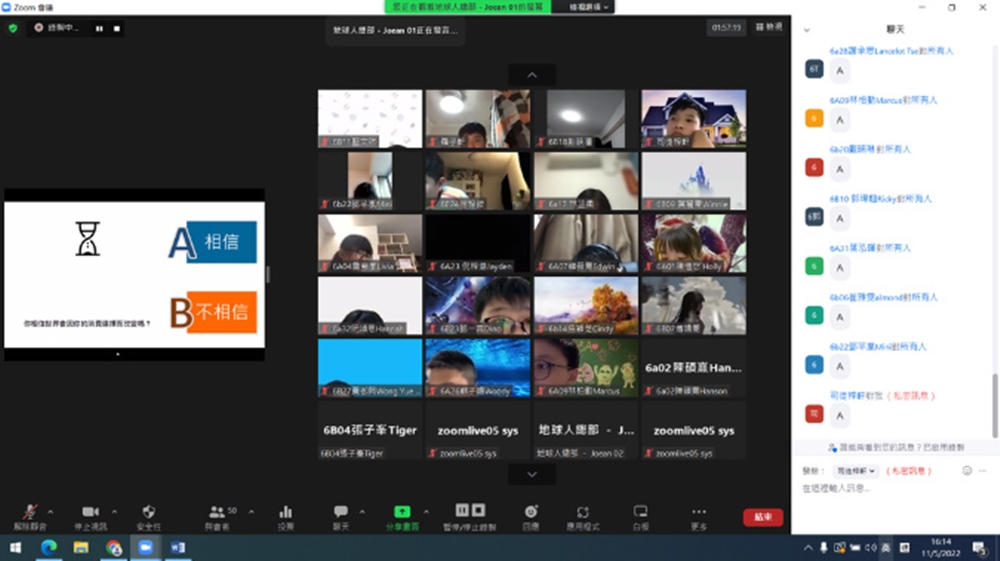Stop recording from the bottom toolbar

click(478, 510)
